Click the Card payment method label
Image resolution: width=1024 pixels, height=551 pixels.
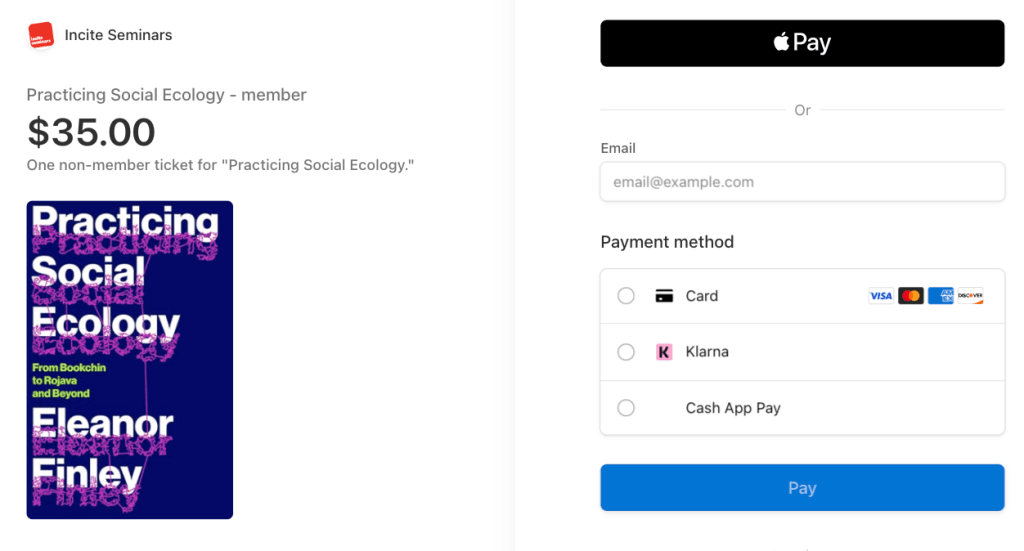pos(702,296)
